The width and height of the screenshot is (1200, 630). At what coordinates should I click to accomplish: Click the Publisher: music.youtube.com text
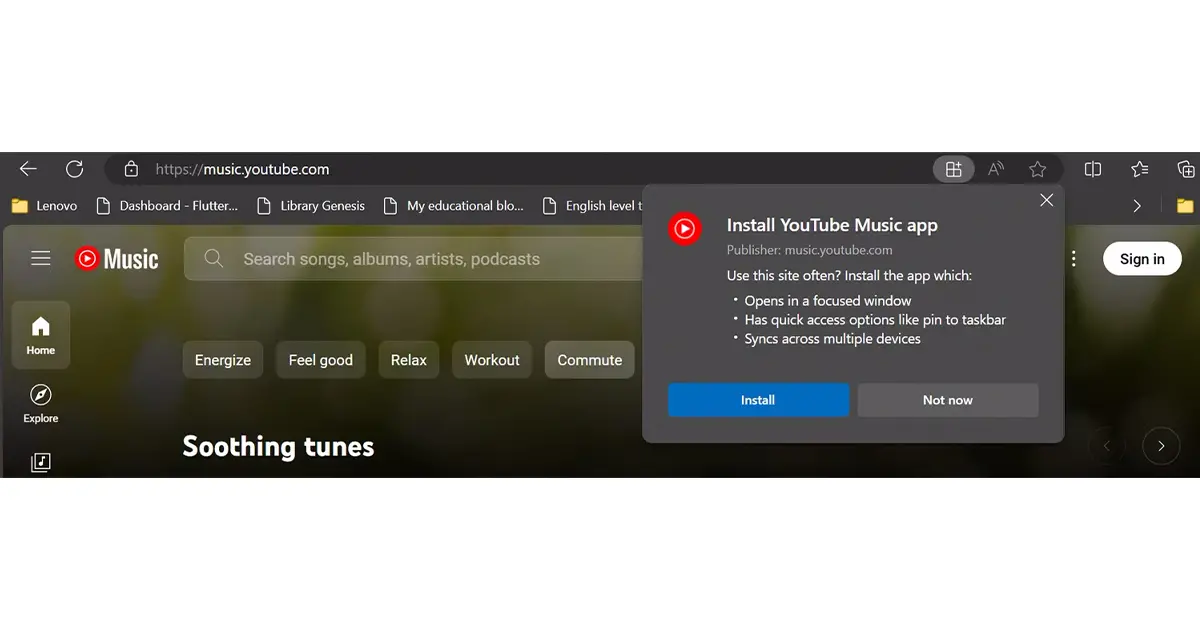pyautogui.click(x=810, y=250)
